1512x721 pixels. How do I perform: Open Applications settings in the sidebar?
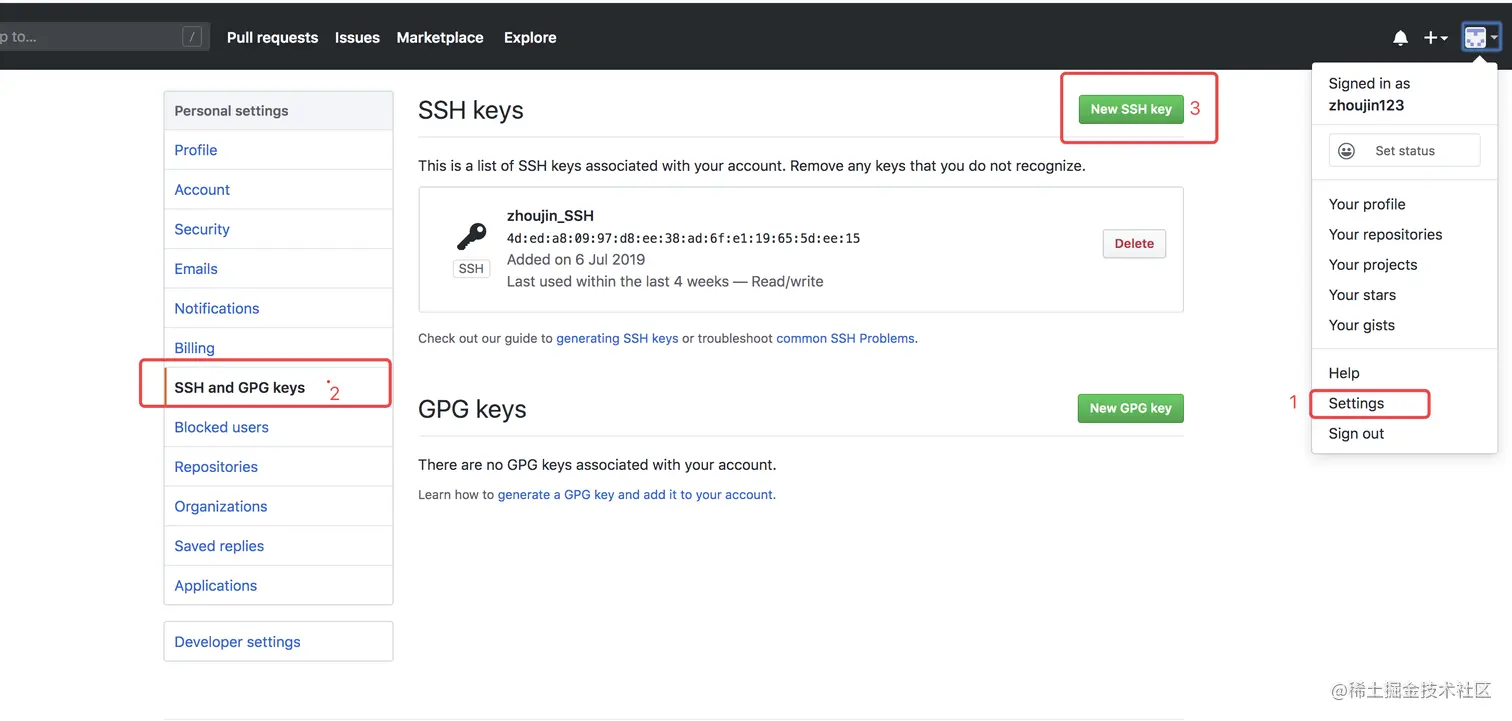click(x=278, y=585)
